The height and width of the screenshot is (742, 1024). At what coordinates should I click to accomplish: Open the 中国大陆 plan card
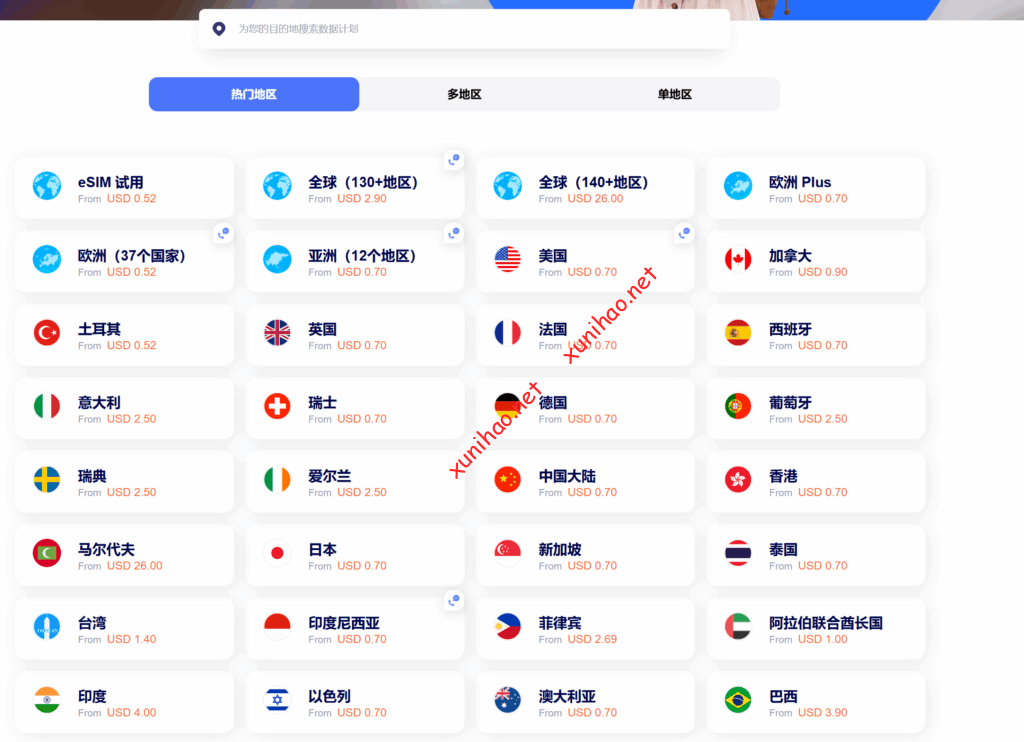pyautogui.click(x=585, y=482)
